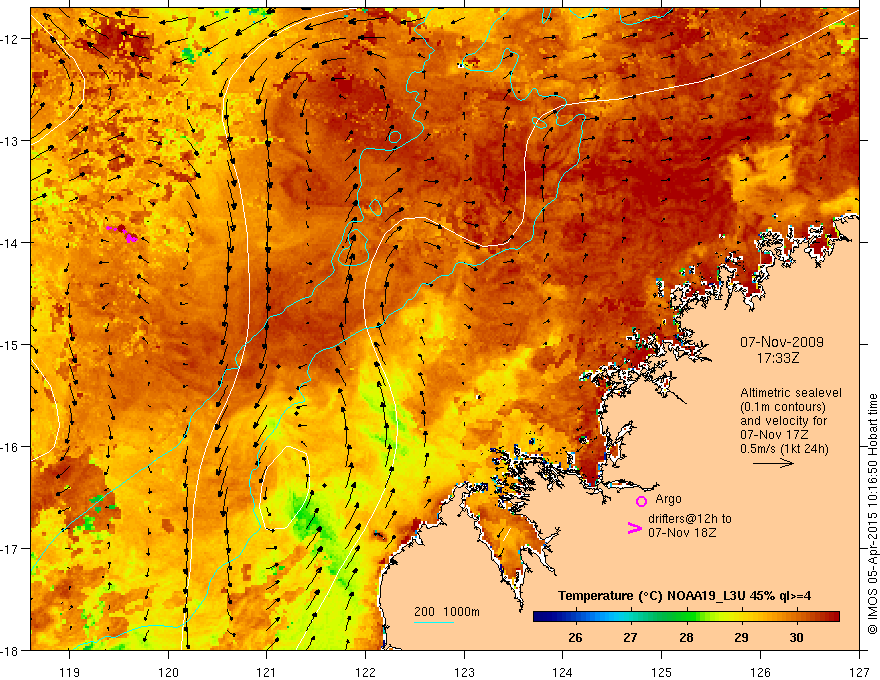Click the '200 1000m' depth contour label
Screen dimensions: 880x680
447,612
